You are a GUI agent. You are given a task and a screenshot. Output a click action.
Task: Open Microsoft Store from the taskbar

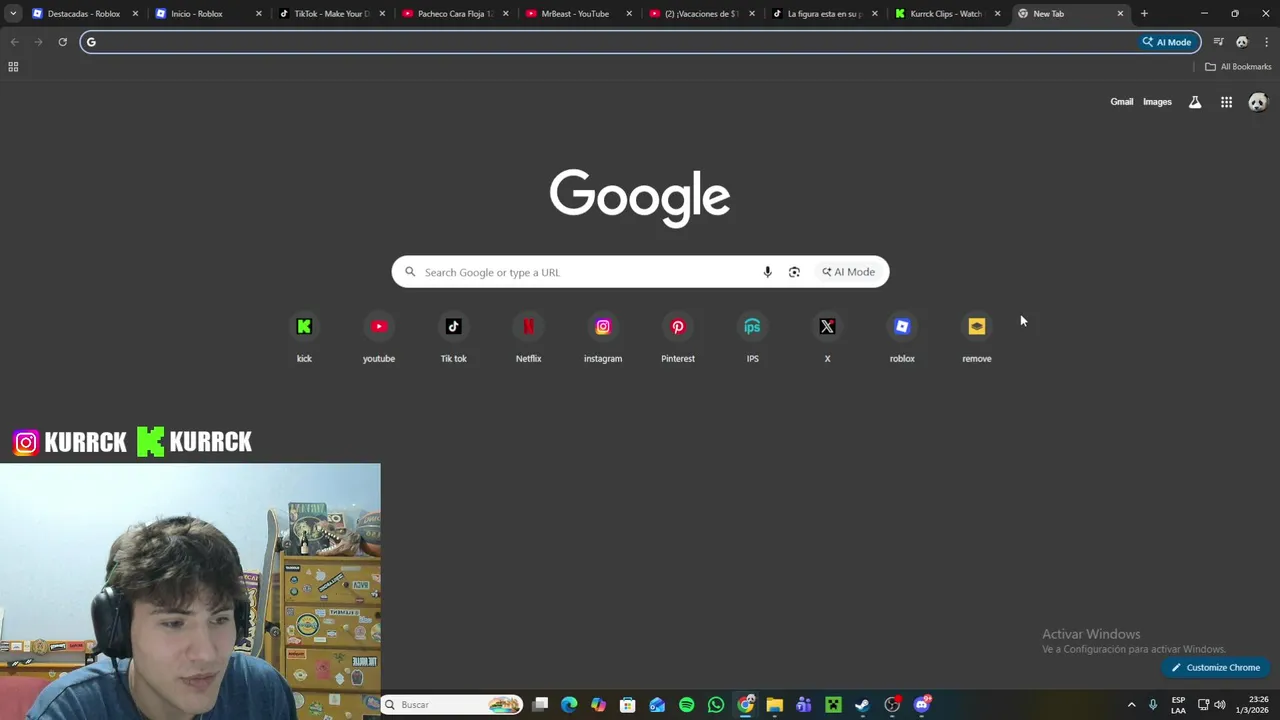(627, 705)
